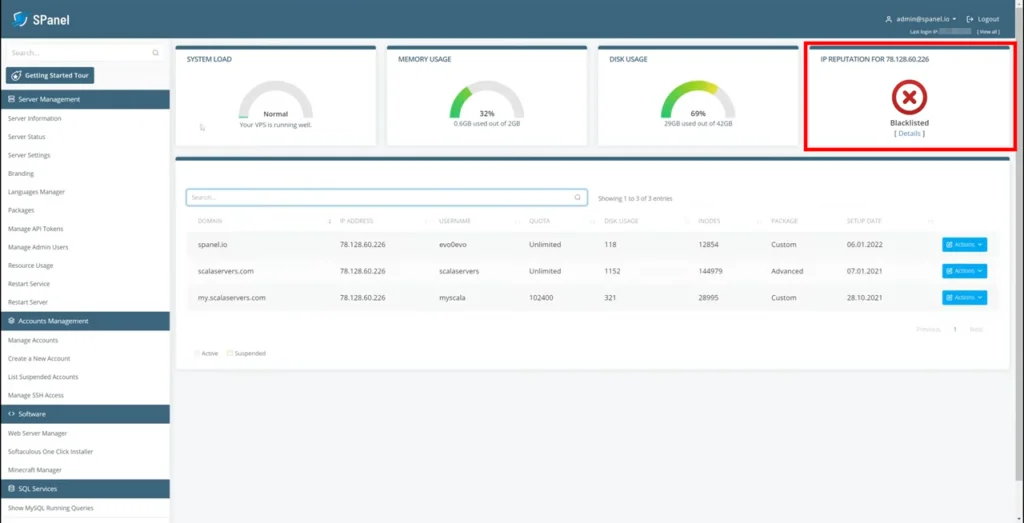The height and width of the screenshot is (523, 1024).
Task: Open Server Status in sidebar
Action: pos(27,137)
